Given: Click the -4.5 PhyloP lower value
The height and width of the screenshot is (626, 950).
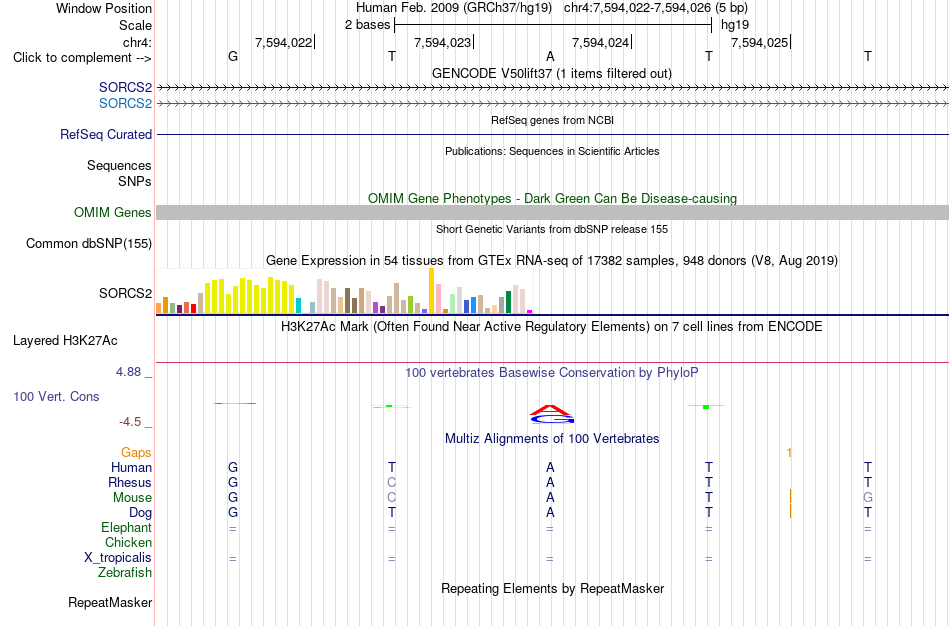Looking at the screenshot, I should (130, 422).
